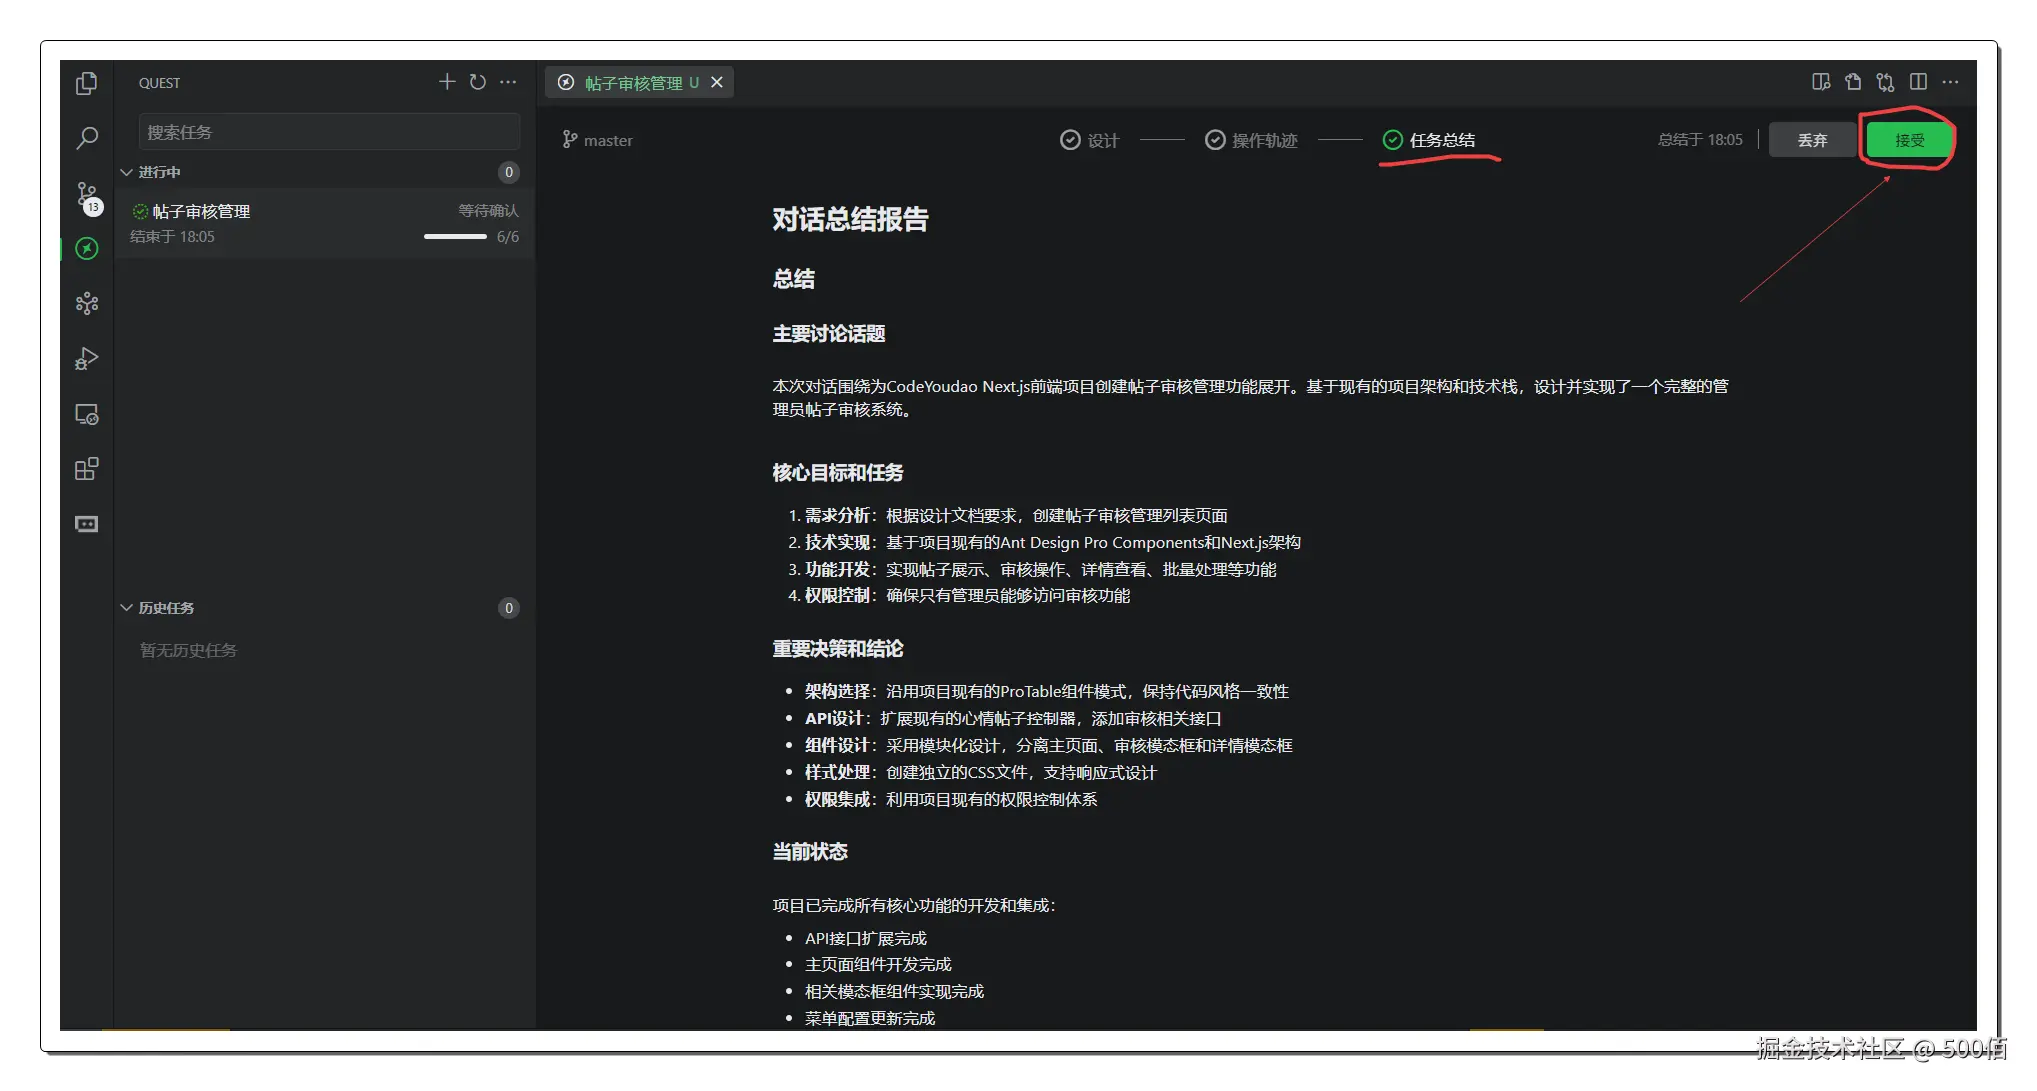Collapse the 历史任务 section
Screen dimensions: 2037x1091
click(127, 608)
